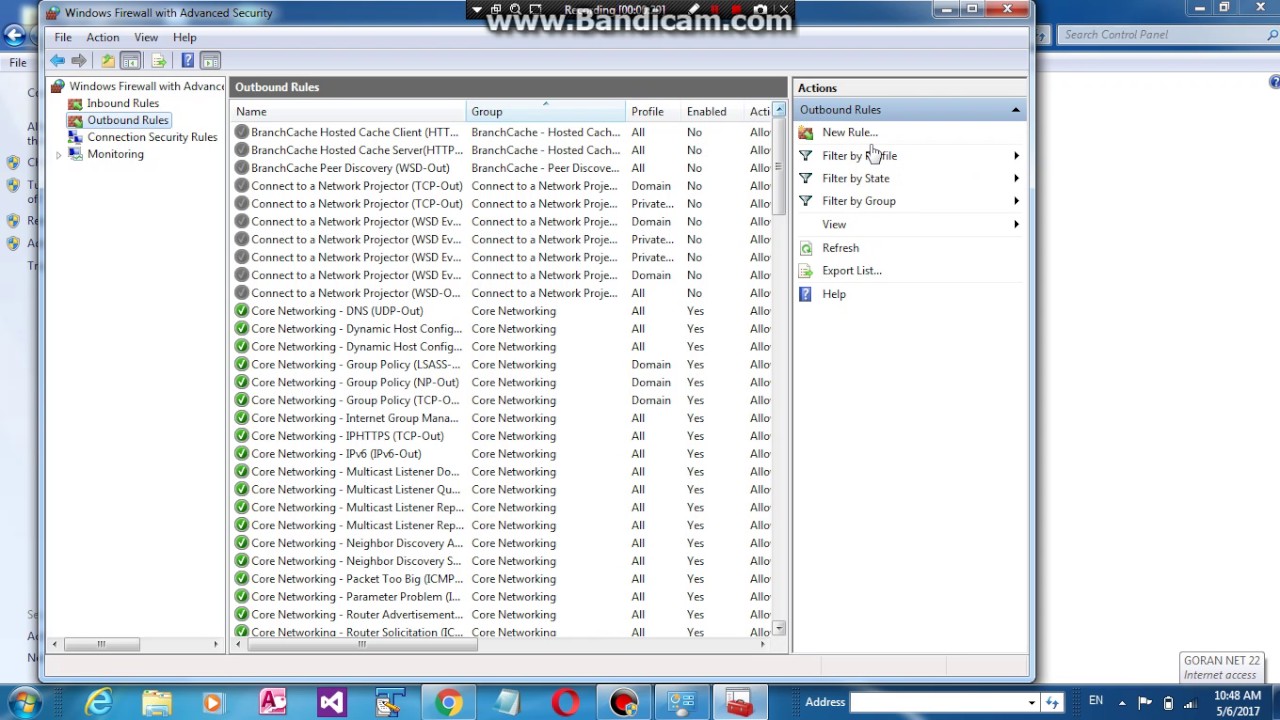Click the green check of Core Networking - DNS

pos(241,311)
